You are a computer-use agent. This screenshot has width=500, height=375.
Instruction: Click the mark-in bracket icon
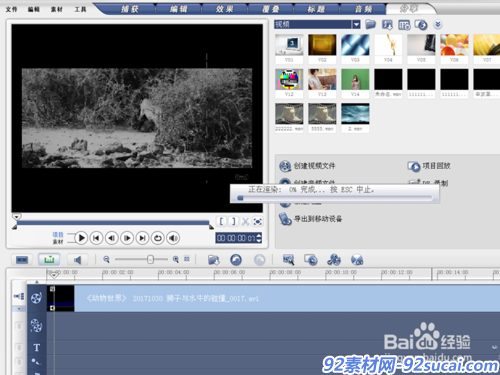(x=222, y=221)
